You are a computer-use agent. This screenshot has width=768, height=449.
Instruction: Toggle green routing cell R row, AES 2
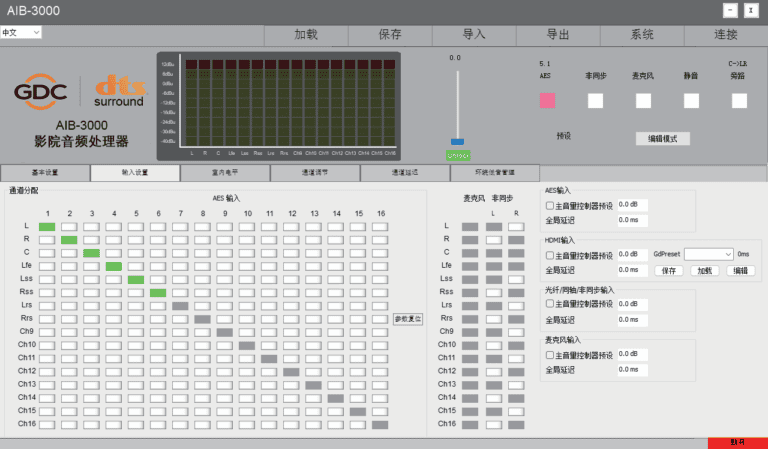(69, 240)
